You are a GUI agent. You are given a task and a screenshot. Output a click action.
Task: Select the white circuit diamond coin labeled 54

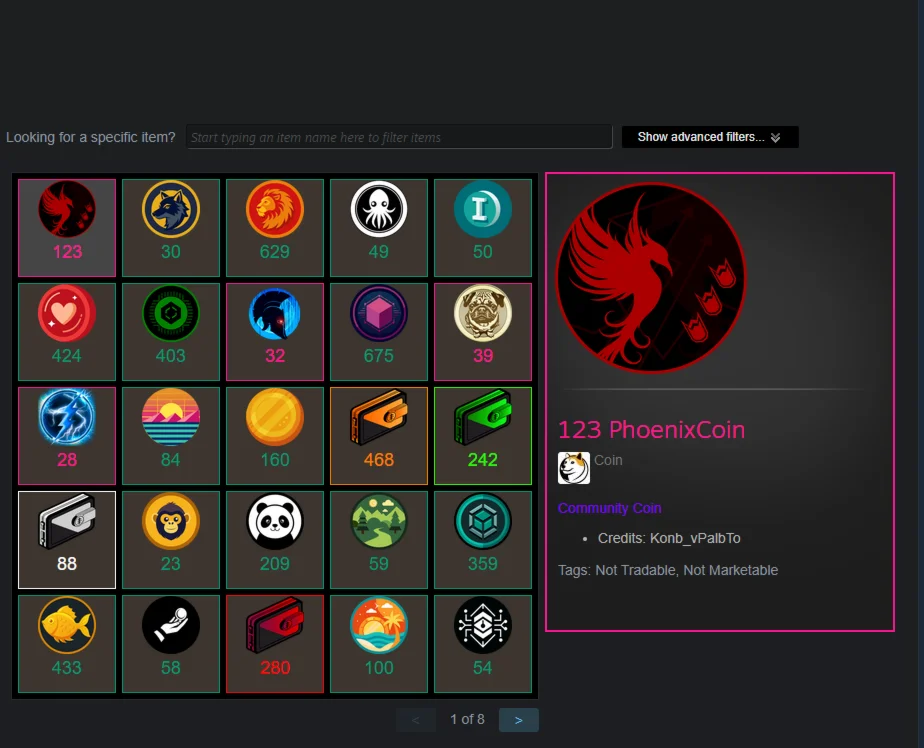(x=483, y=644)
